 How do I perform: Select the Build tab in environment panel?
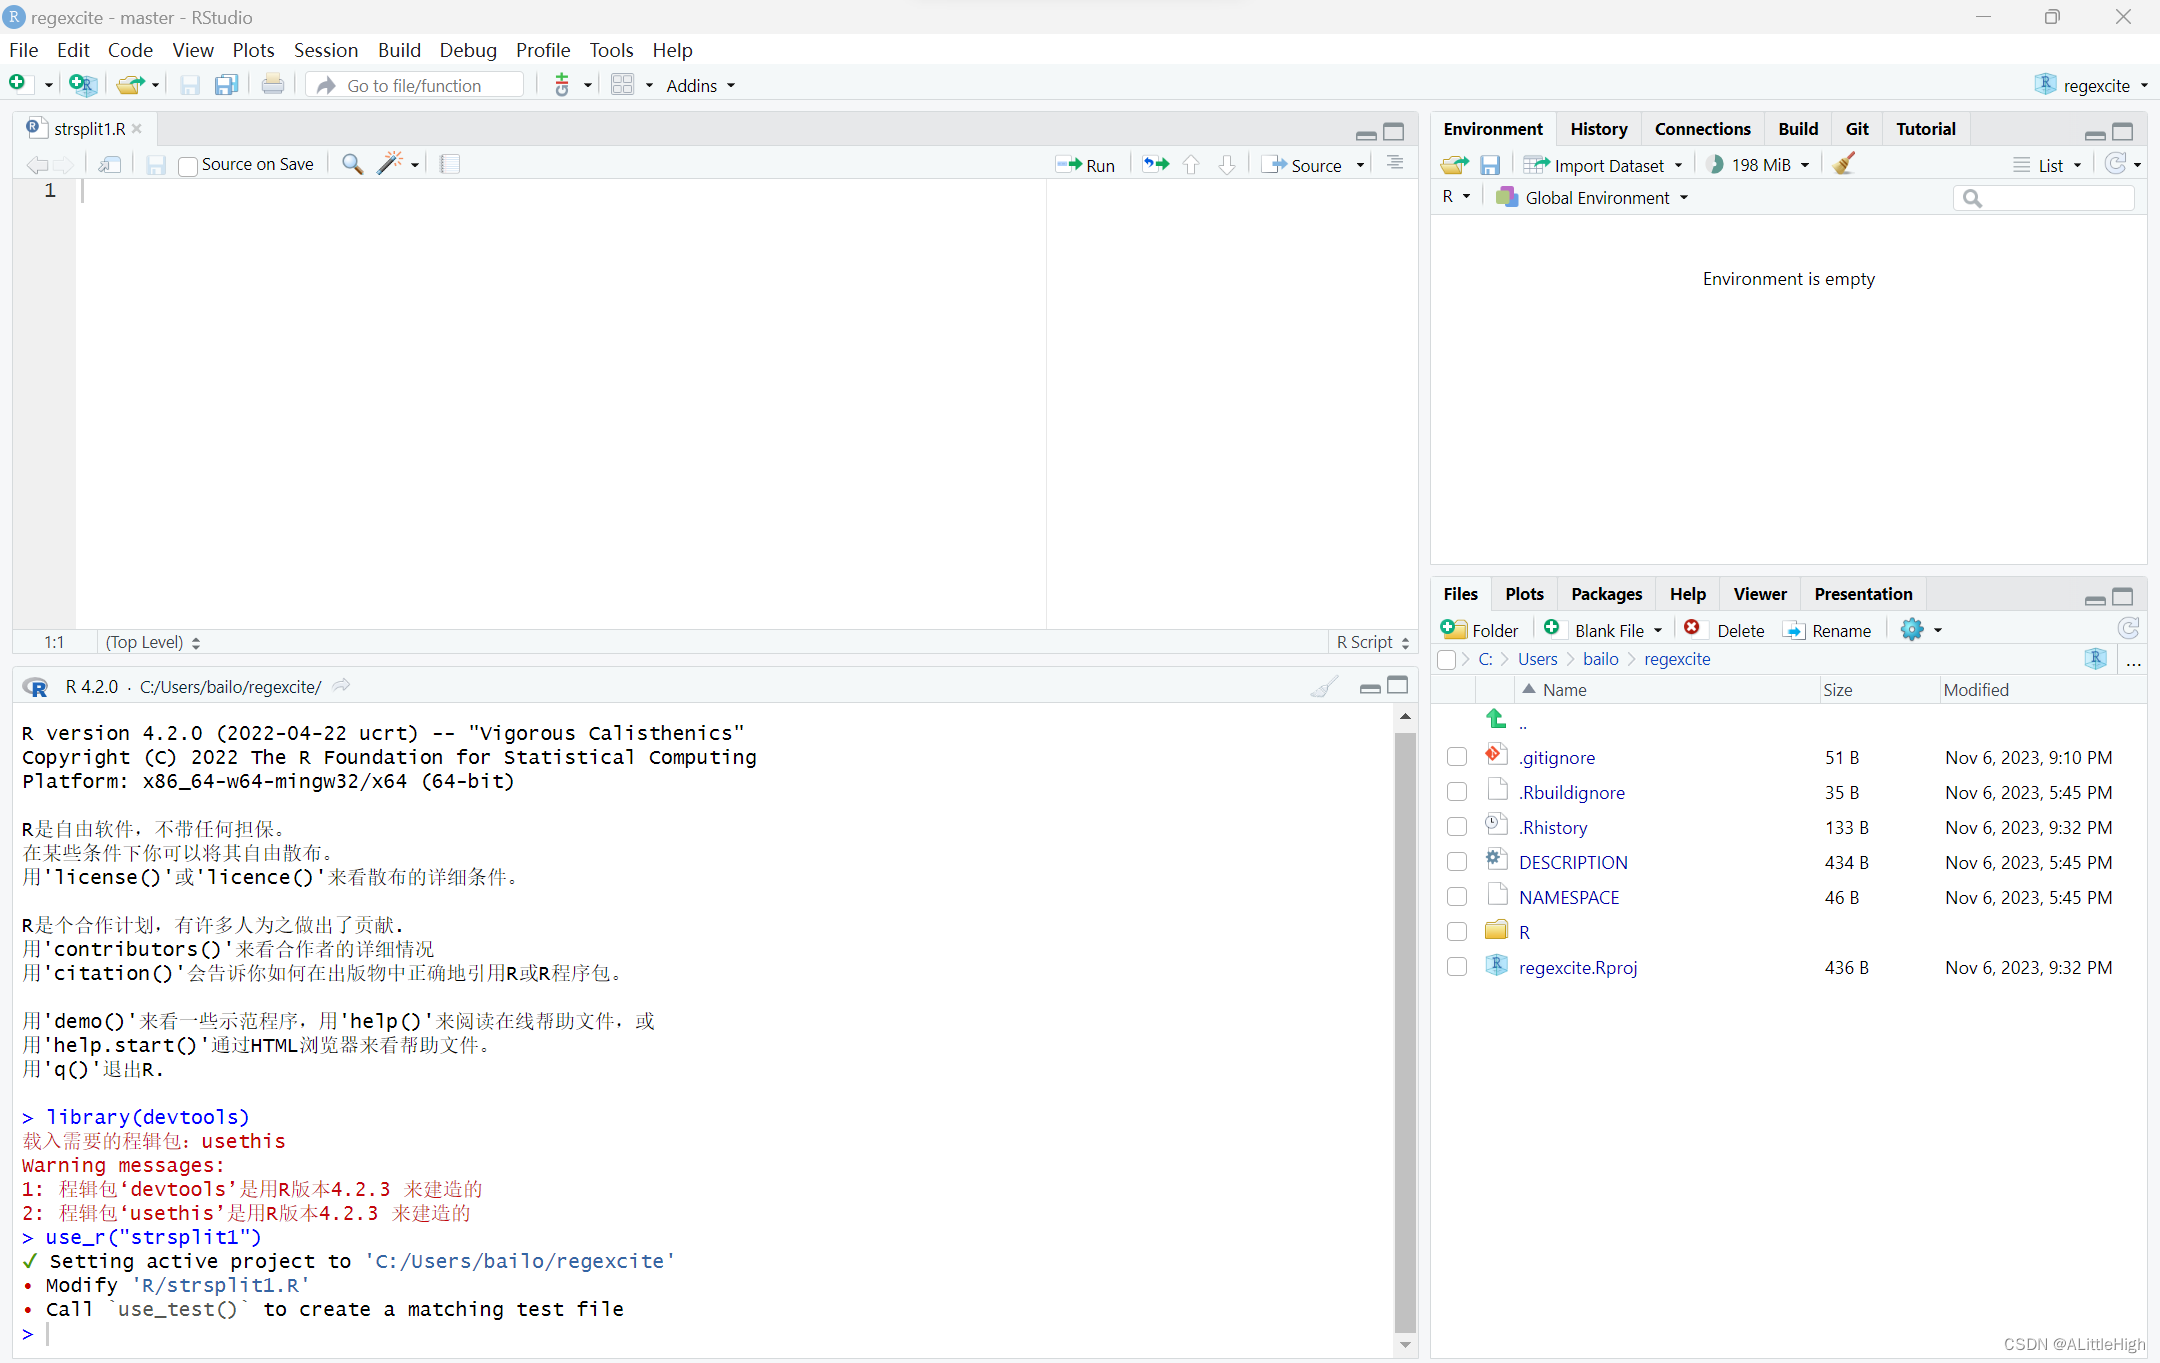(x=1794, y=129)
